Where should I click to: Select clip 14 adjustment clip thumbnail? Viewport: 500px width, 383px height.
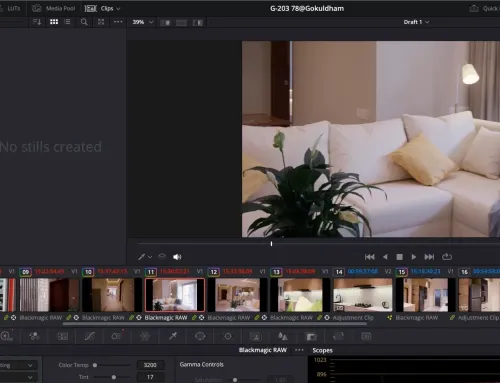[x=363, y=295]
